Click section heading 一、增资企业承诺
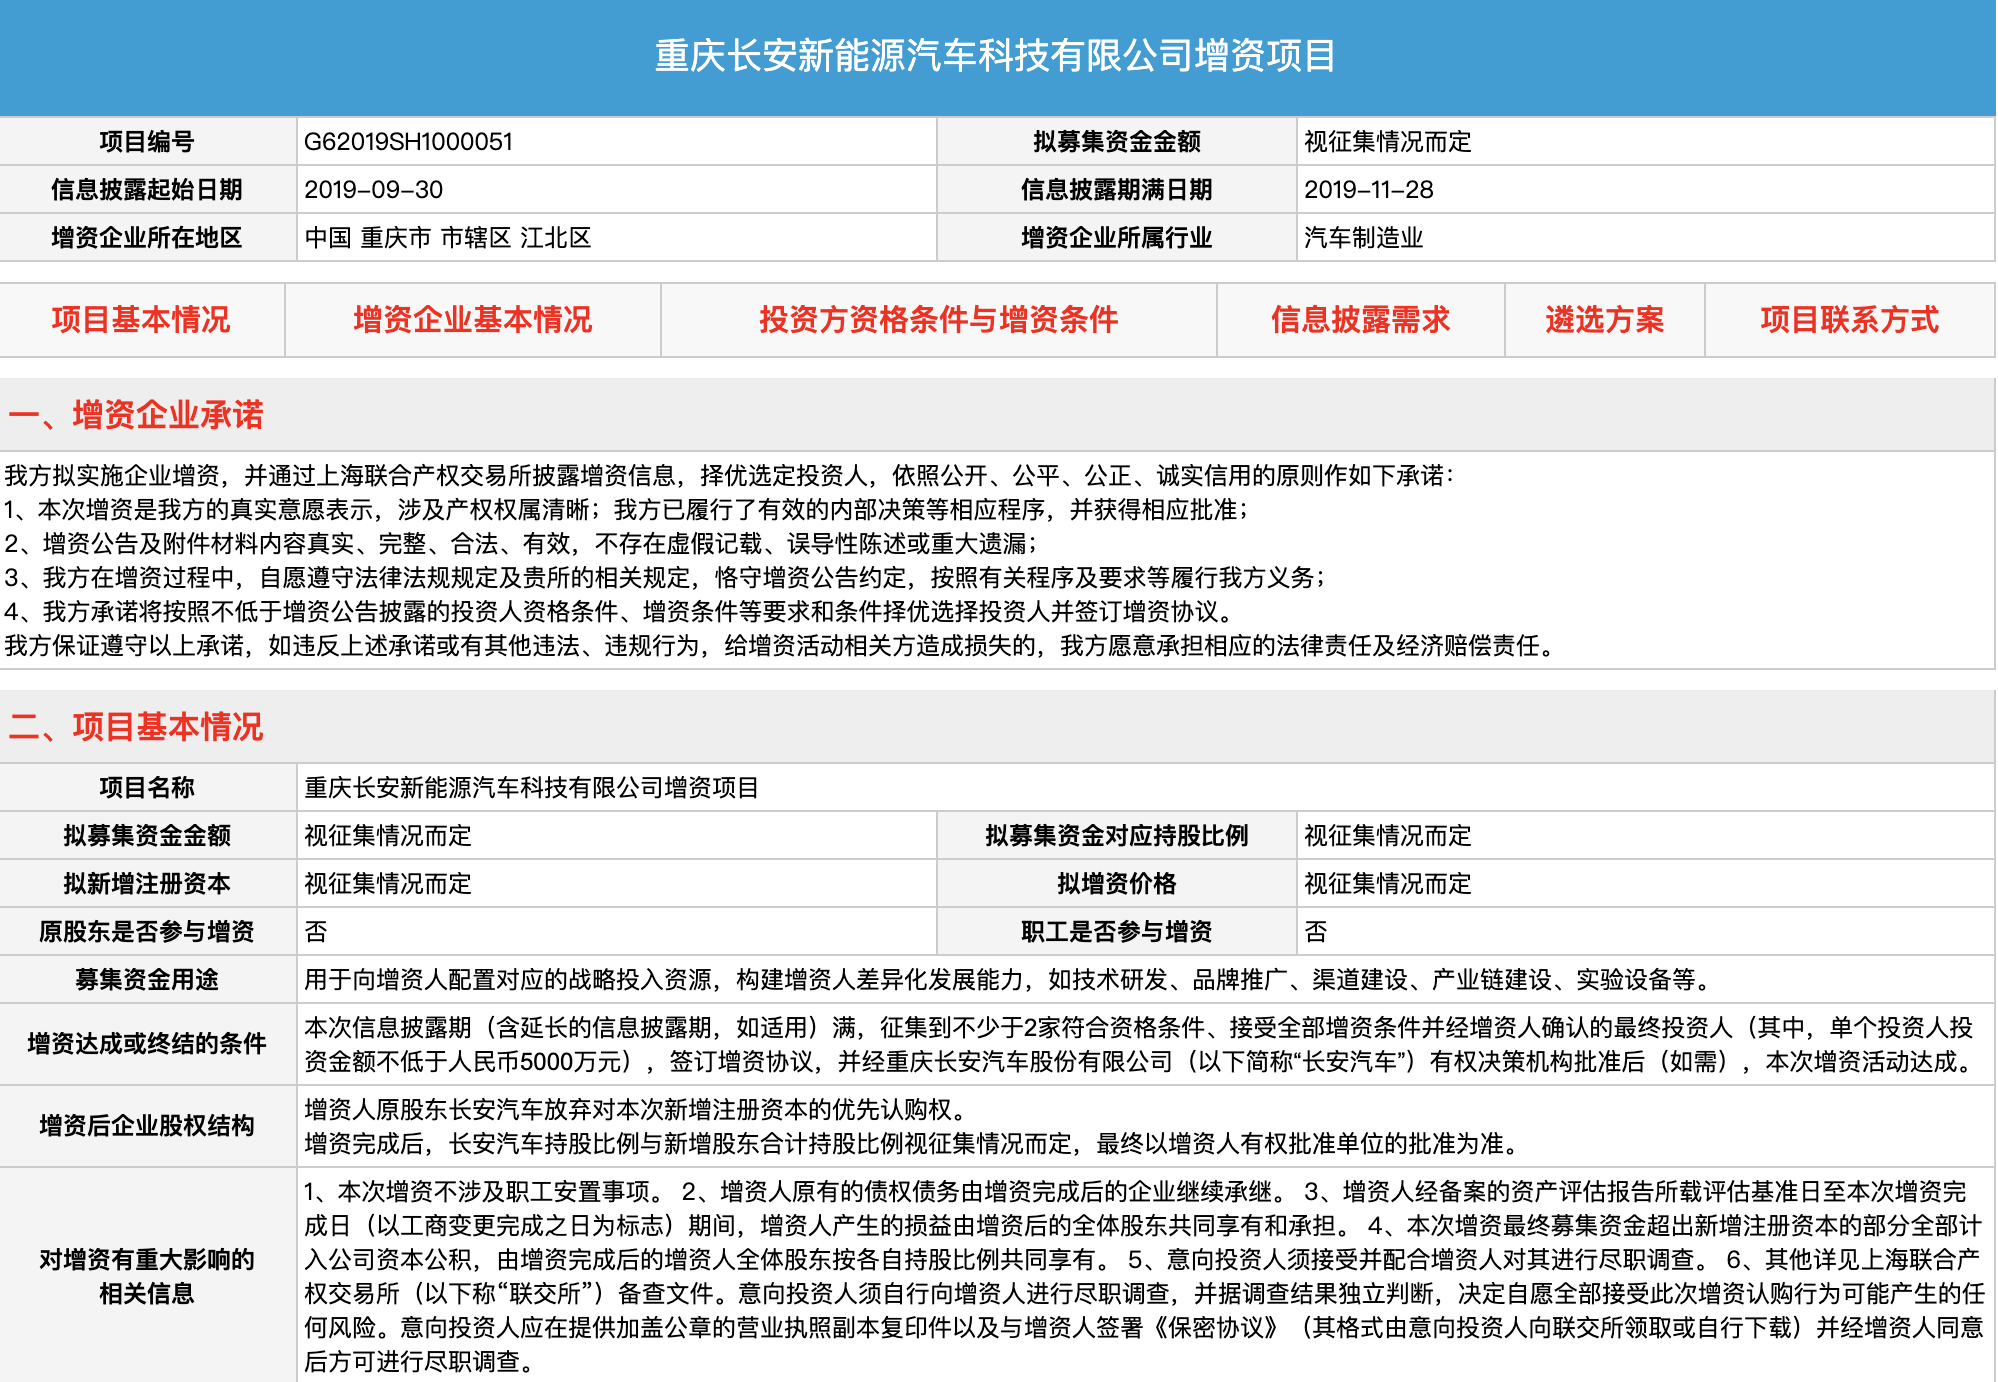The height and width of the screenshot is (1382, 1998). coord(136,415)
